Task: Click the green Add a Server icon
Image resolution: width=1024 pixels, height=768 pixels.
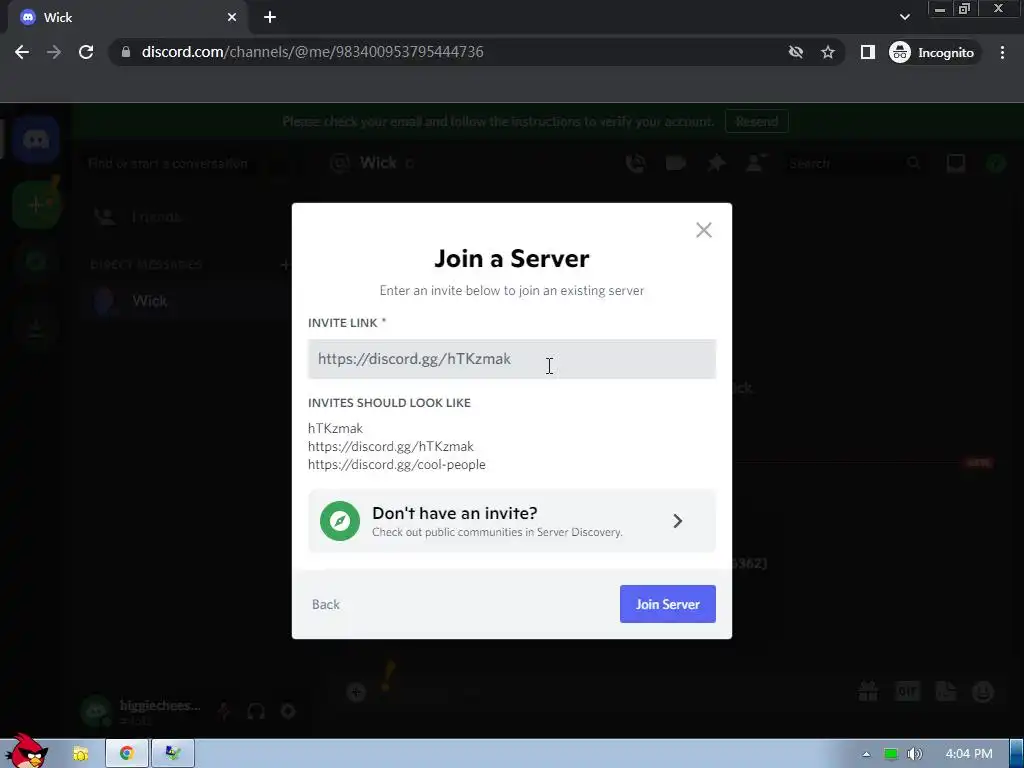Action: click(x=36, y=205)
